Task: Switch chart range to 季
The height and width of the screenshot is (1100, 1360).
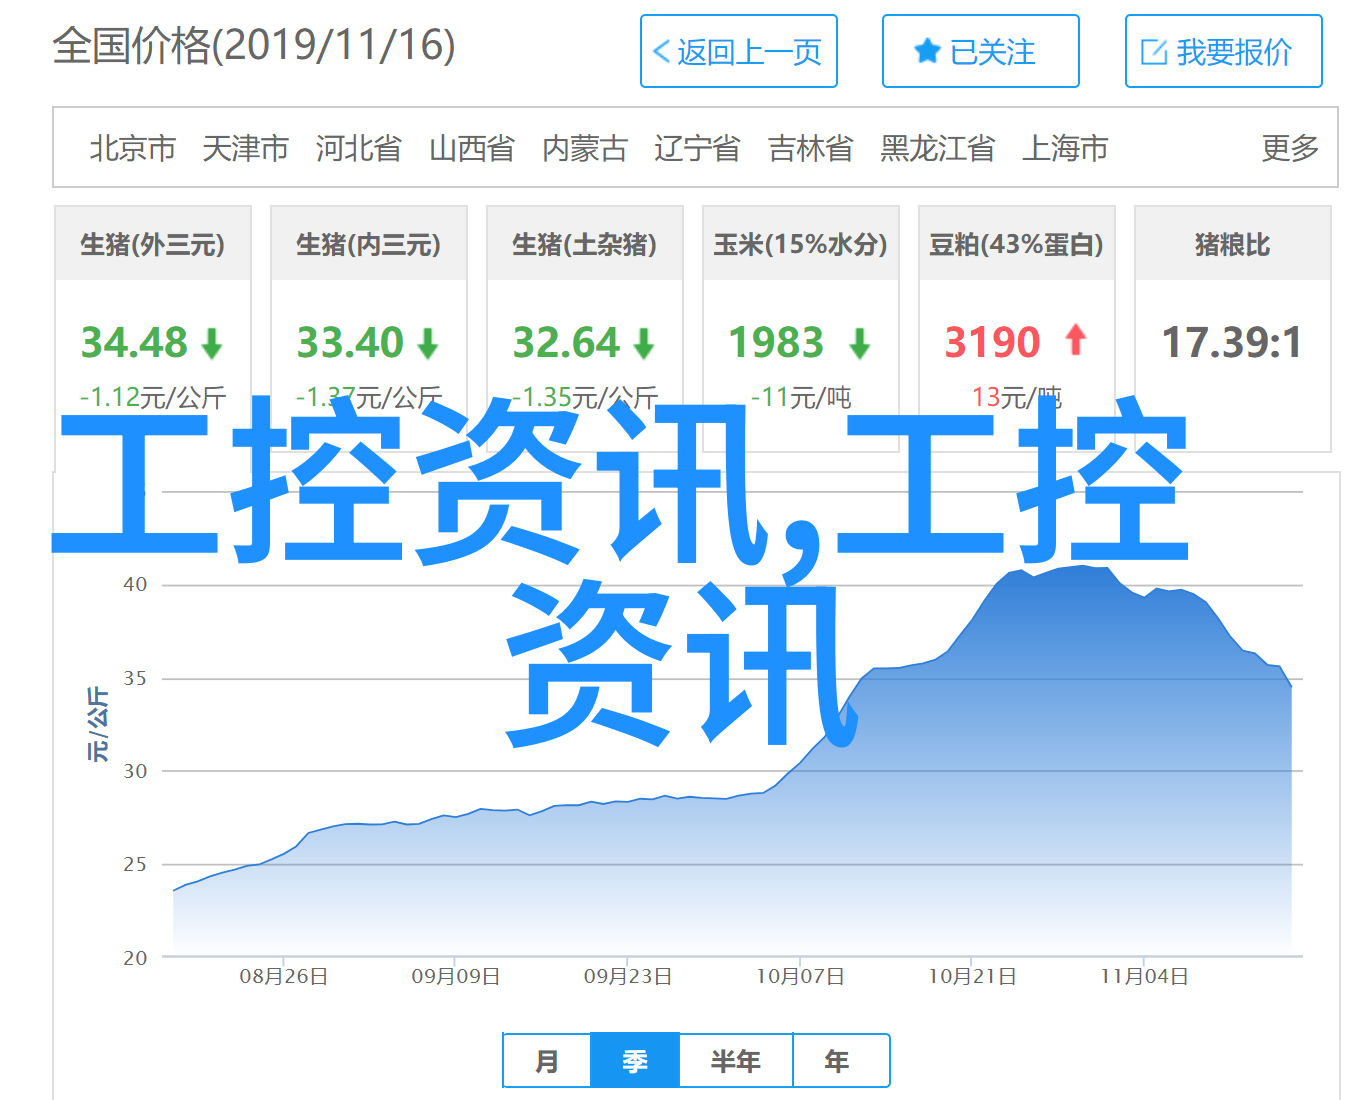Action: click(635, 1061)
